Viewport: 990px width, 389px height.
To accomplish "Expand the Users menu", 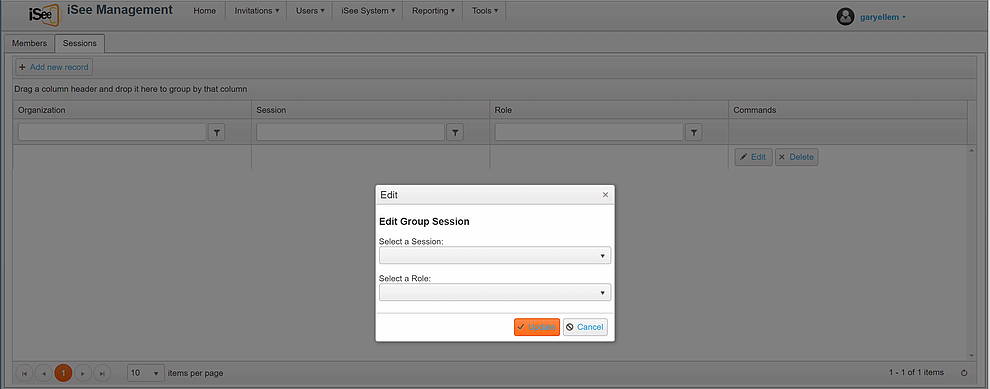I will 309,11.
